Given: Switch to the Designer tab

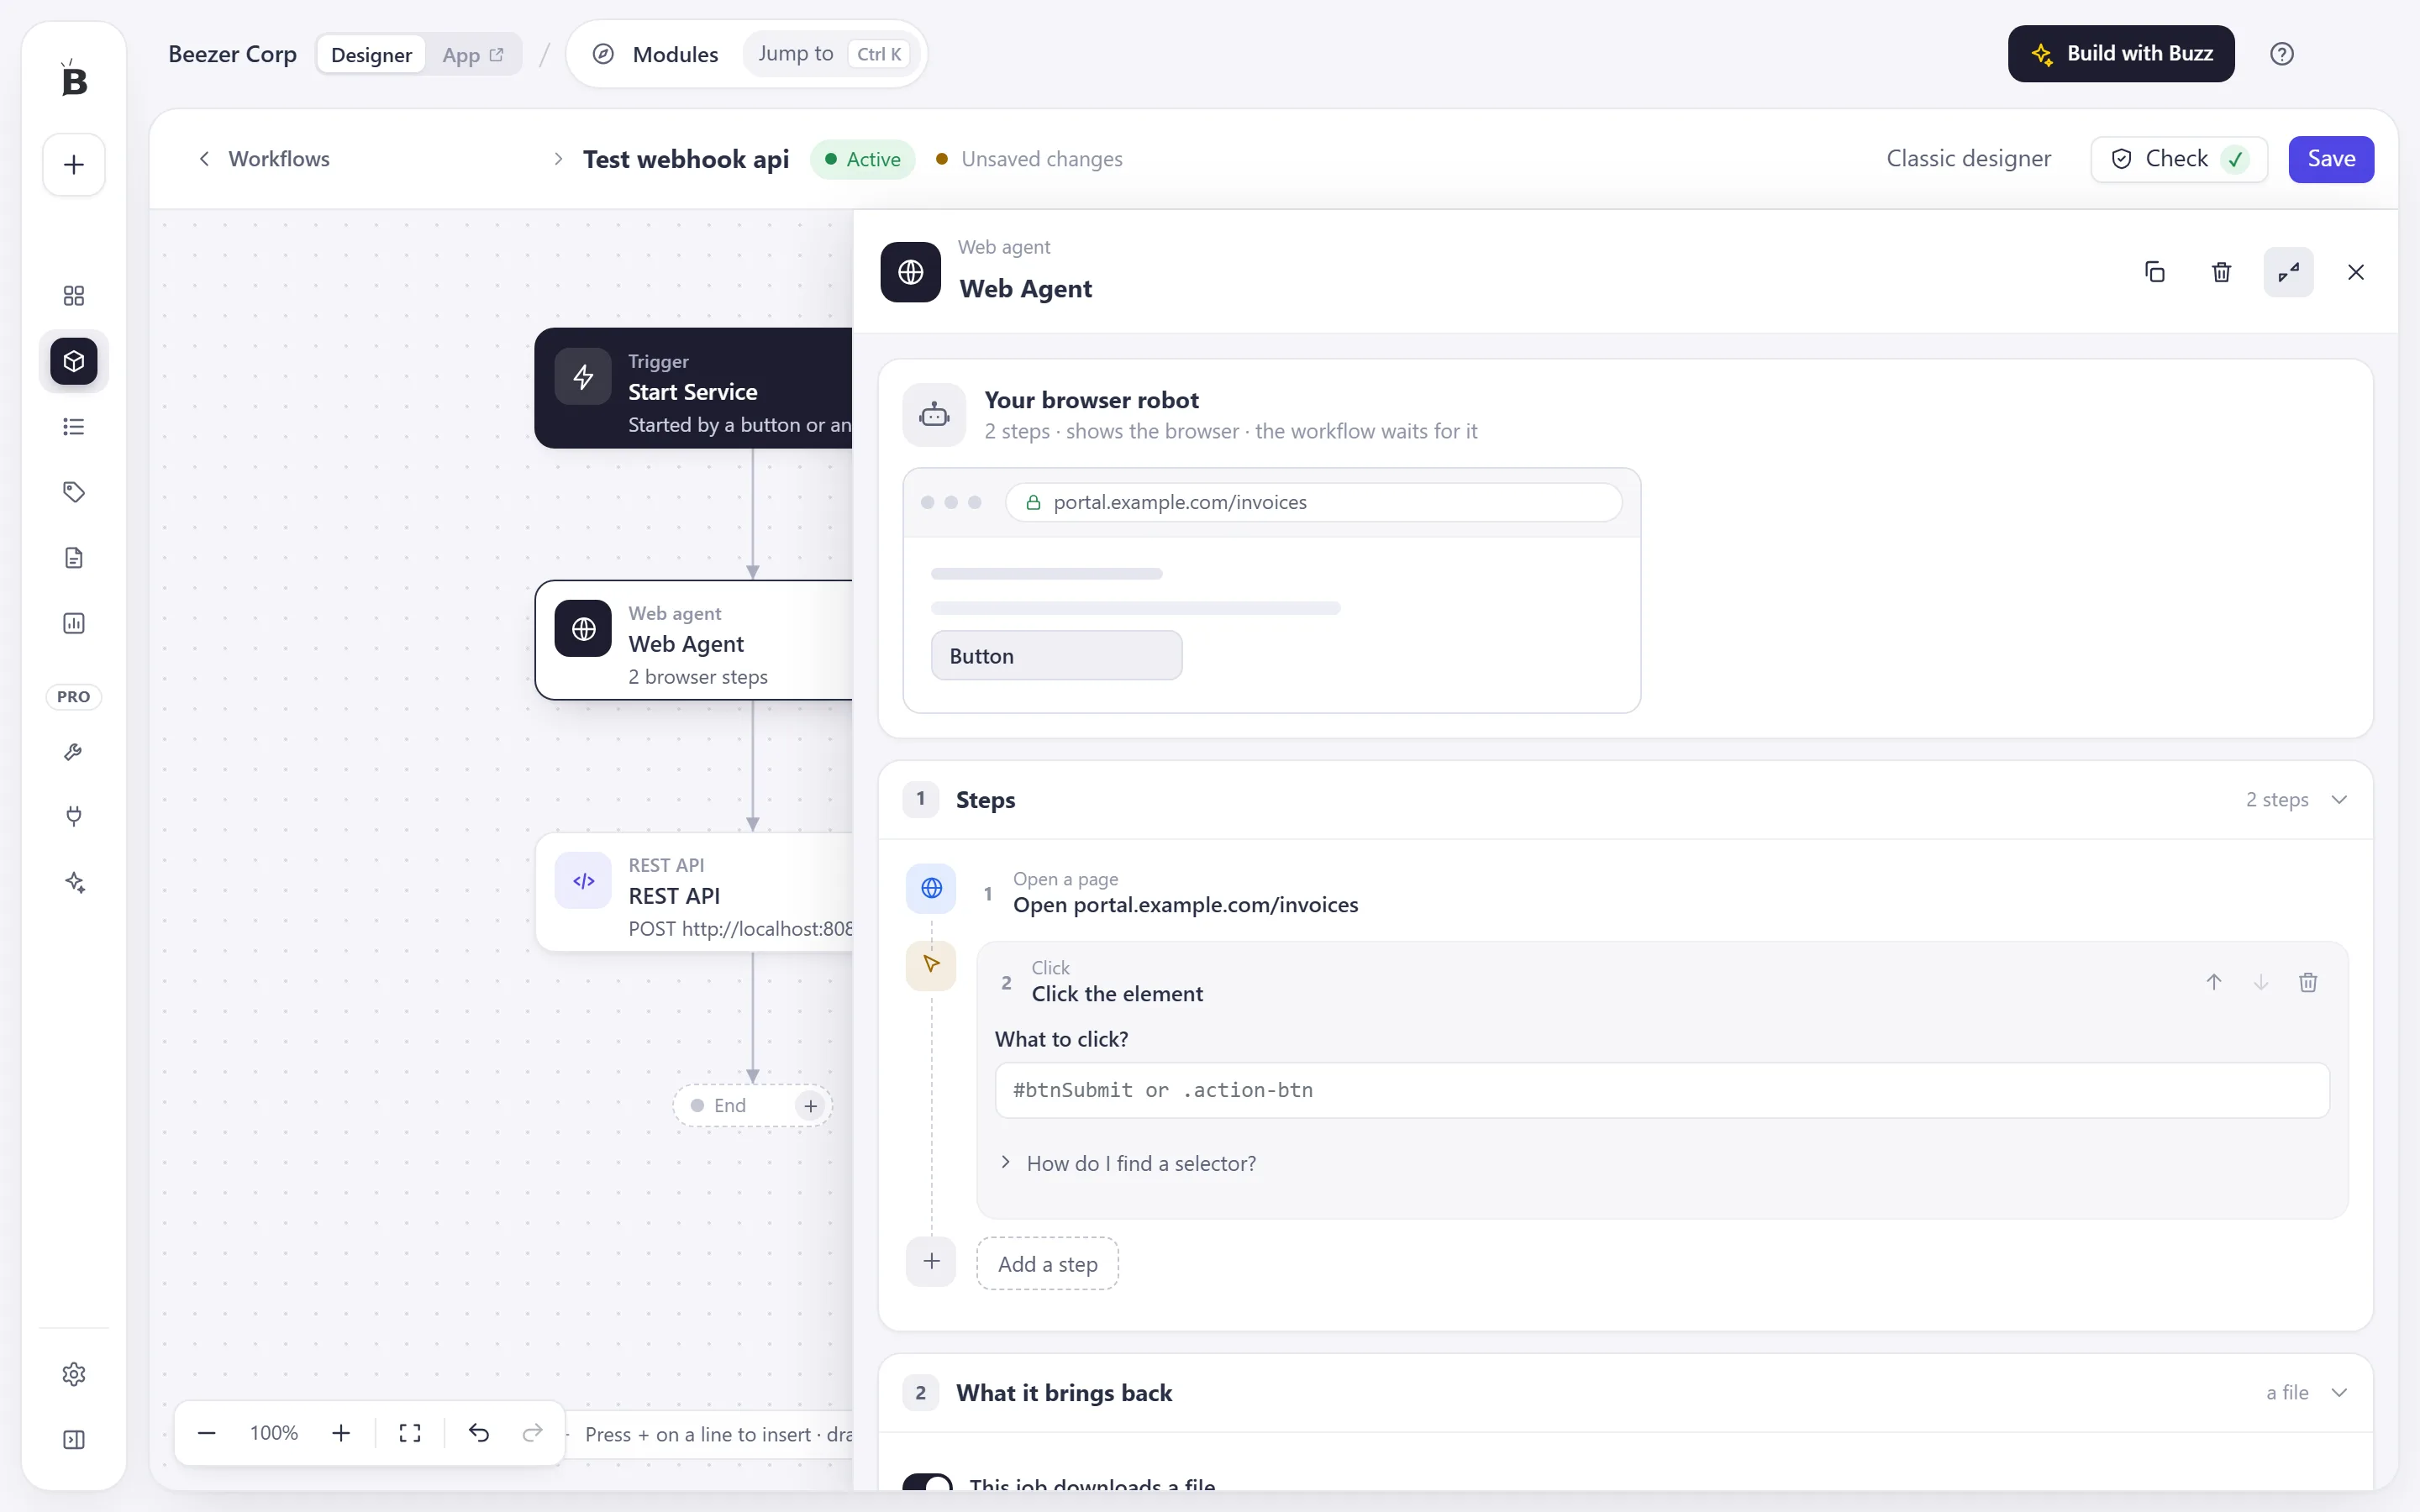Looking at the screenshot, I should (371, 55).
